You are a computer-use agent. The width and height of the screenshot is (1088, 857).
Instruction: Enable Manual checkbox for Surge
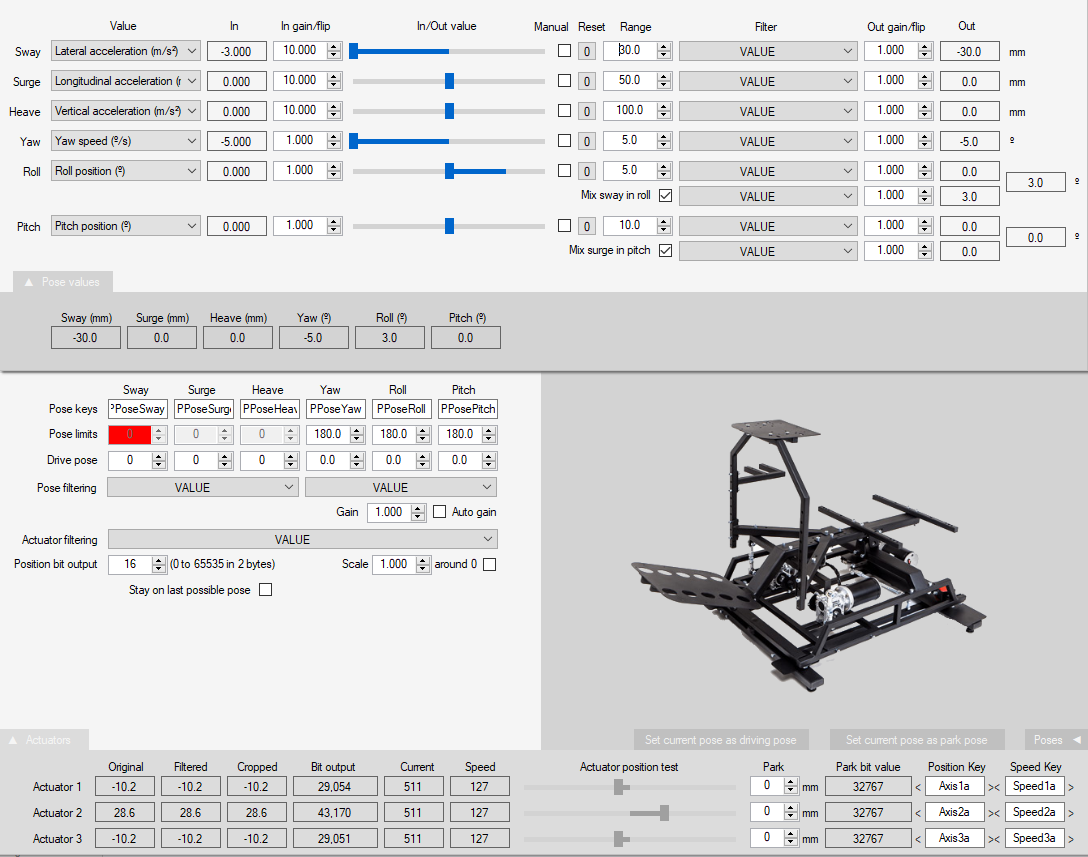click(x=565, y=80)
